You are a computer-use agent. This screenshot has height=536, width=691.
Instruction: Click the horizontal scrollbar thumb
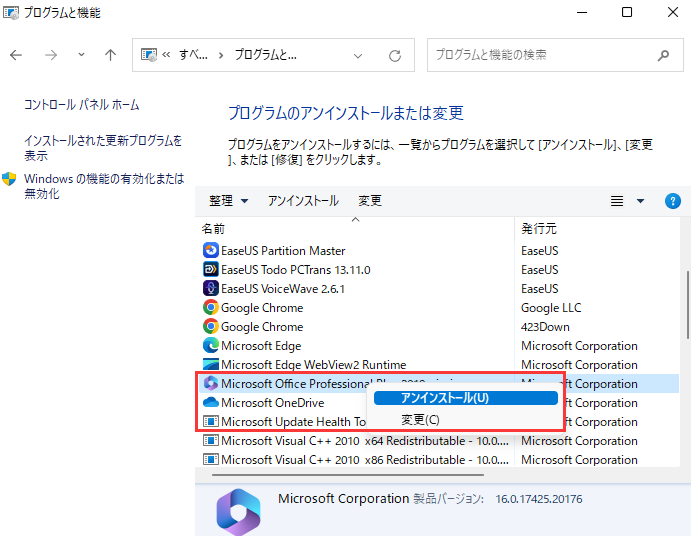pos(348,475)
